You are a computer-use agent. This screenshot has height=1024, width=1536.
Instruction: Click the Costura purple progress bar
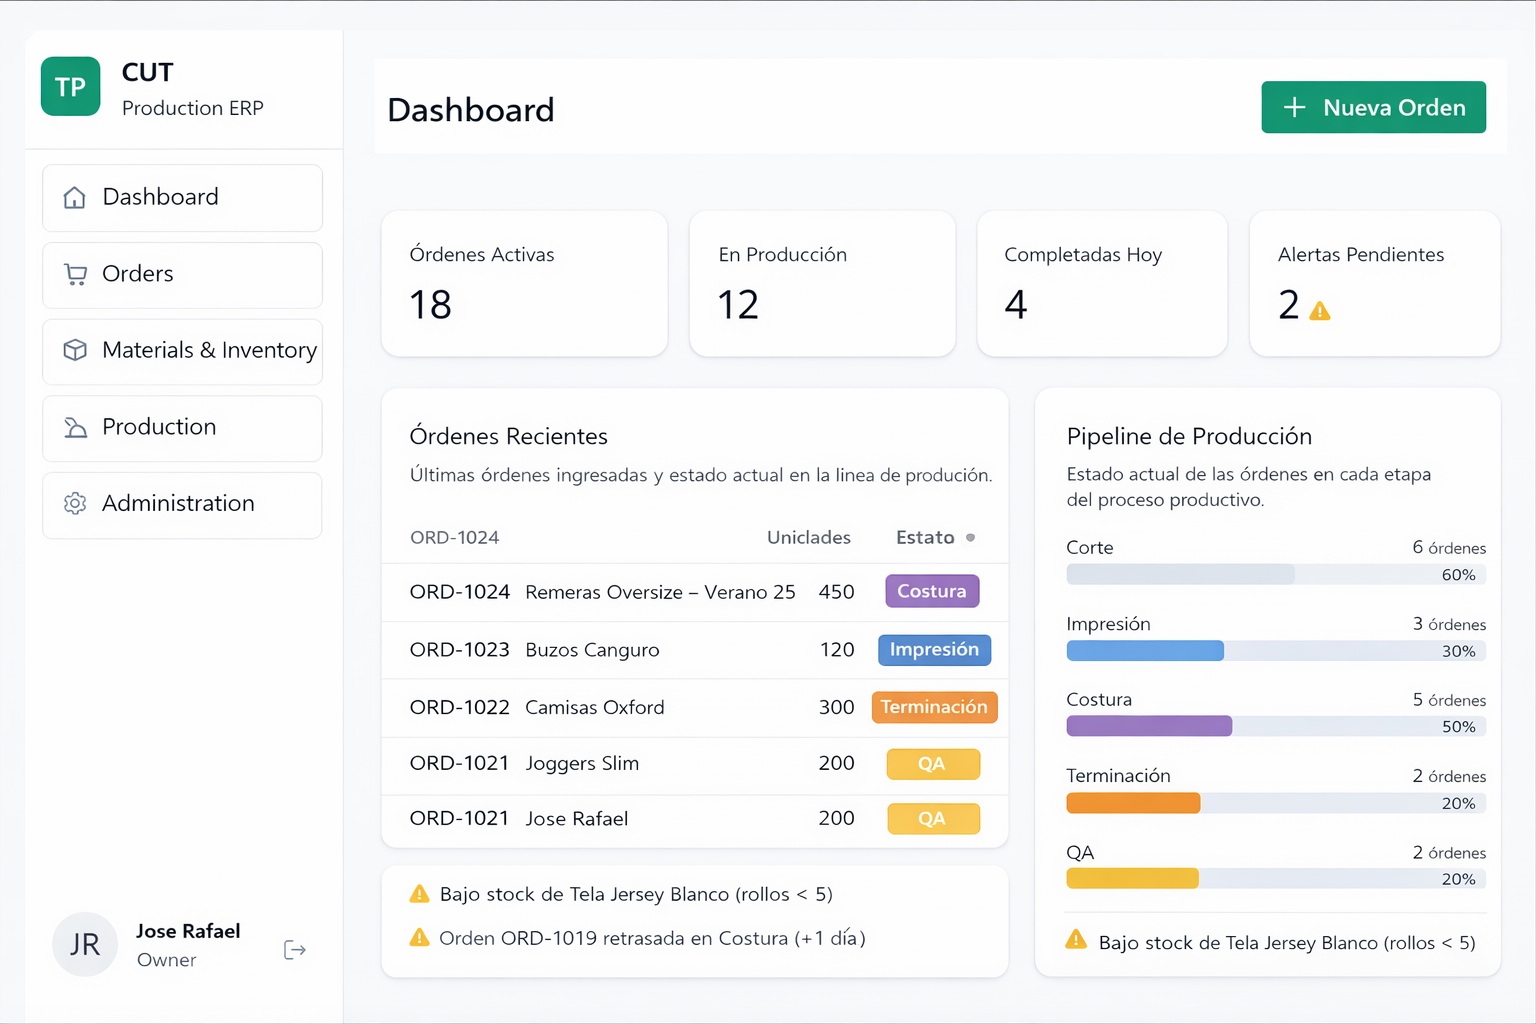[1149, 726]
